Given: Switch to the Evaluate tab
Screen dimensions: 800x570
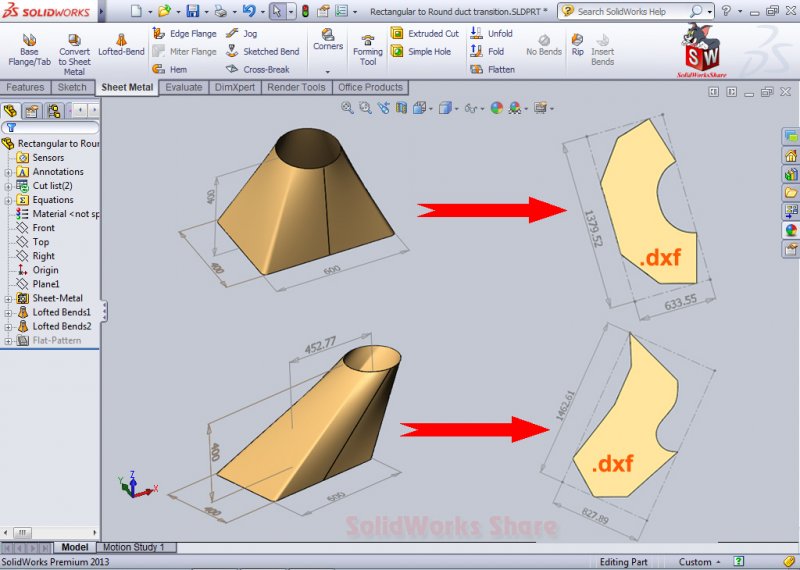Looking at the screenshot, I should (x=184, y=87).
